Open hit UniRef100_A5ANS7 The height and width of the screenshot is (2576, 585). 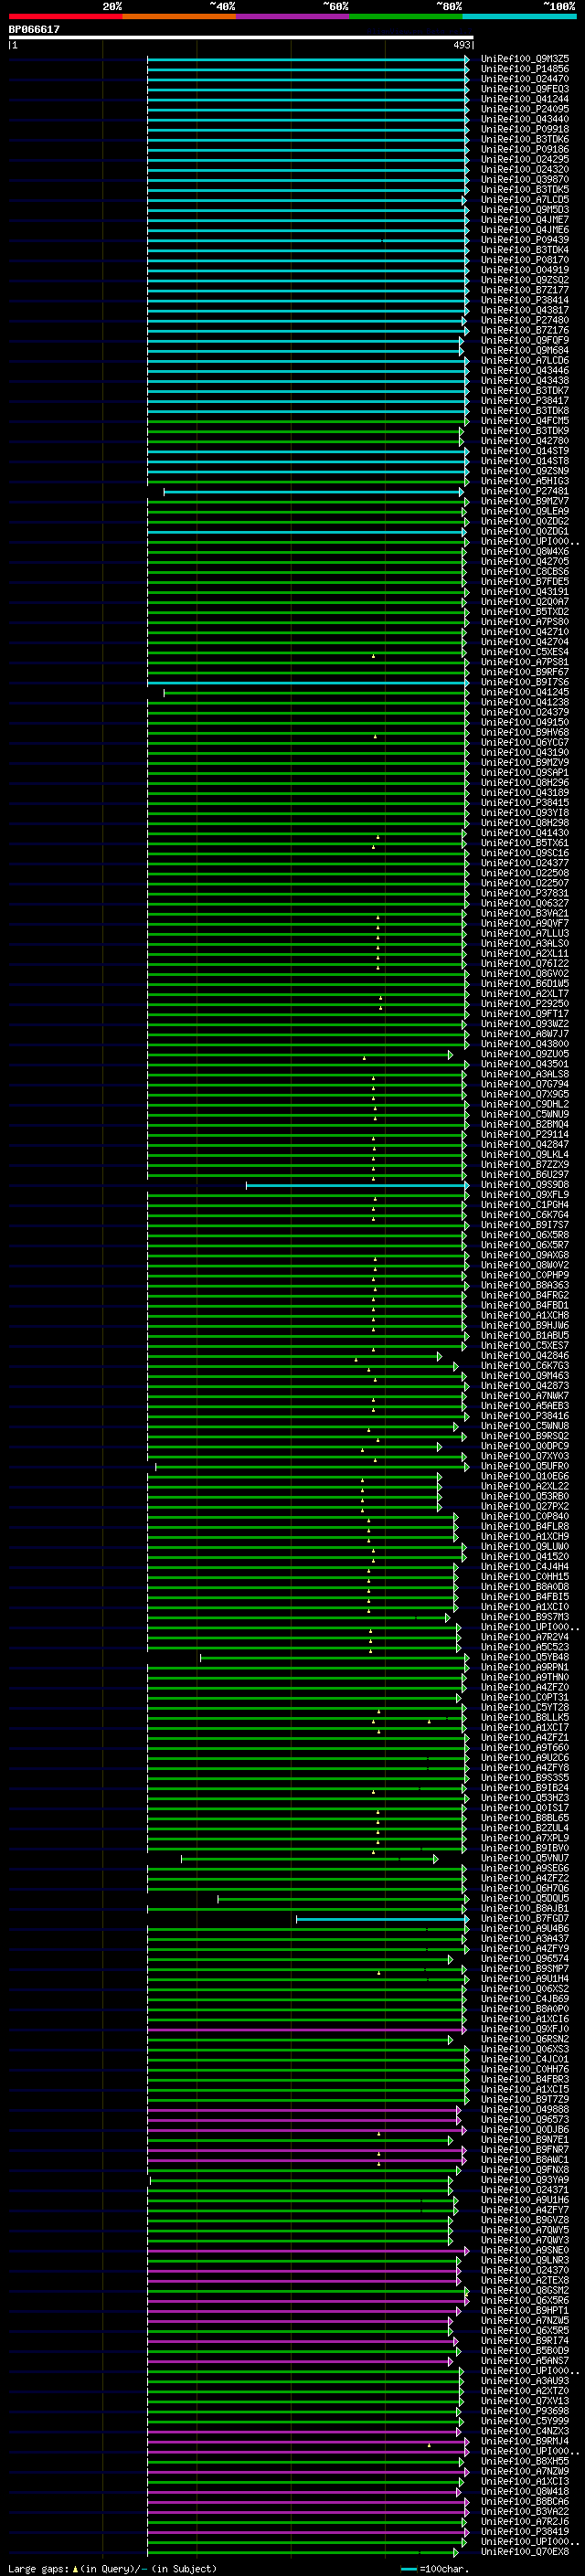(525, 2361)
